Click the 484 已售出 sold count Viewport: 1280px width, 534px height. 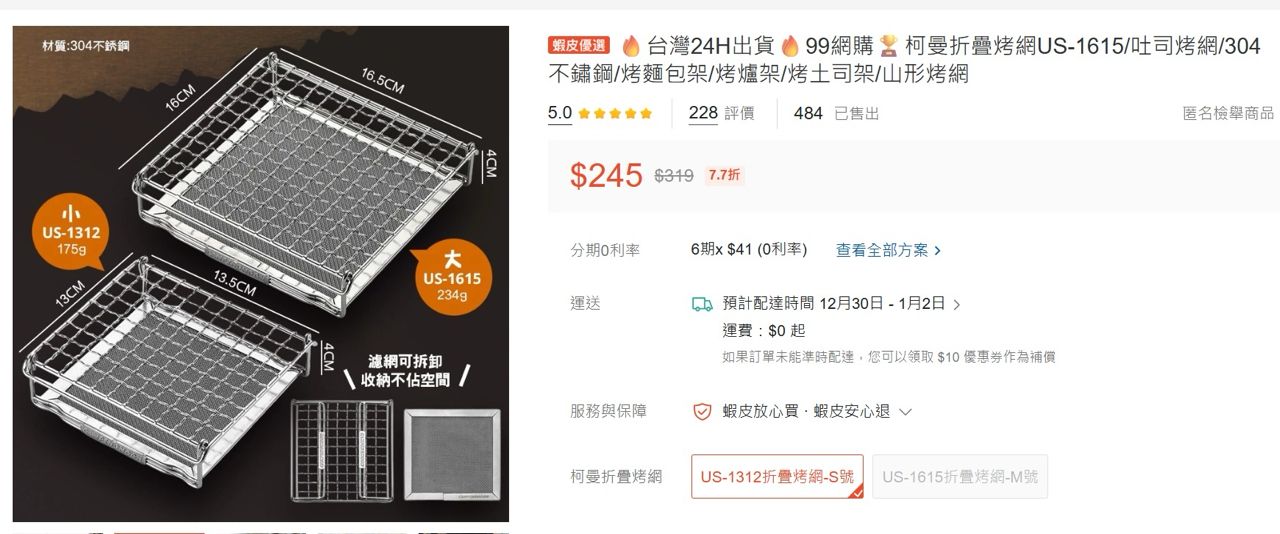[836, 114]
